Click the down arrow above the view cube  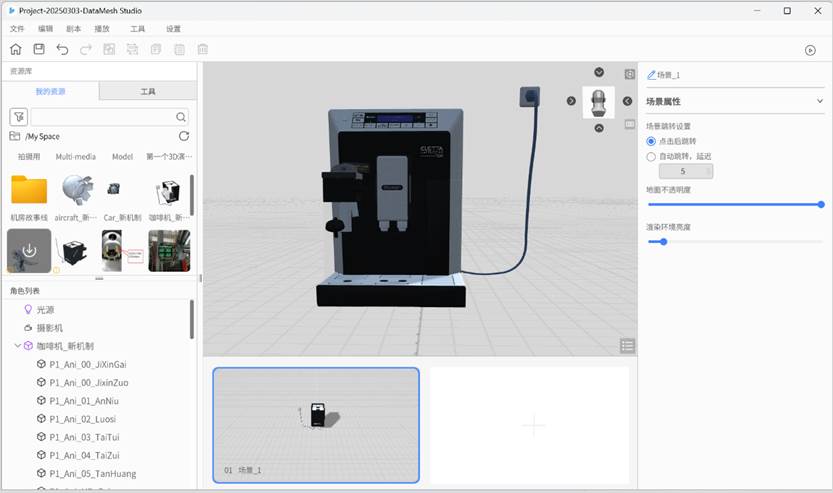(x=599, y=72)
